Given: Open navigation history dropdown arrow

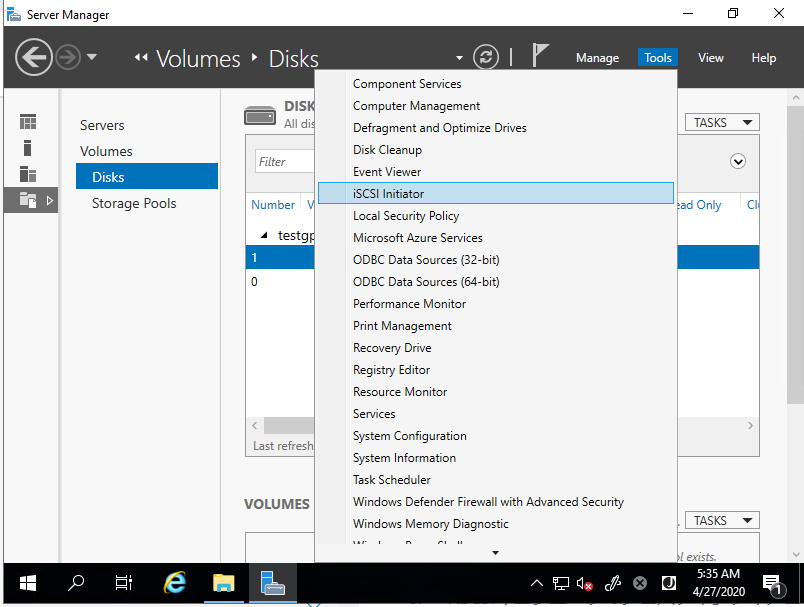Looking at the screenshot, I should 92,57.
